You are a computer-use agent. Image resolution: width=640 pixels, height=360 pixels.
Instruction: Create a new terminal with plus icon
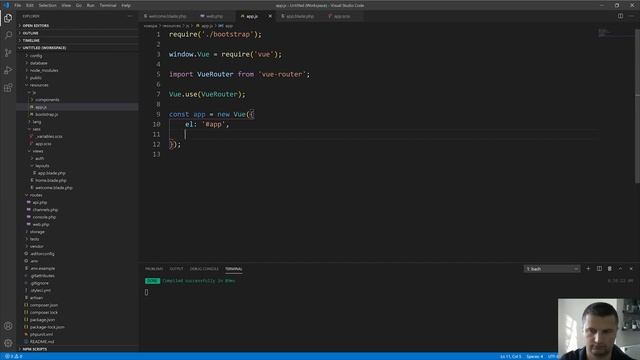588,269
